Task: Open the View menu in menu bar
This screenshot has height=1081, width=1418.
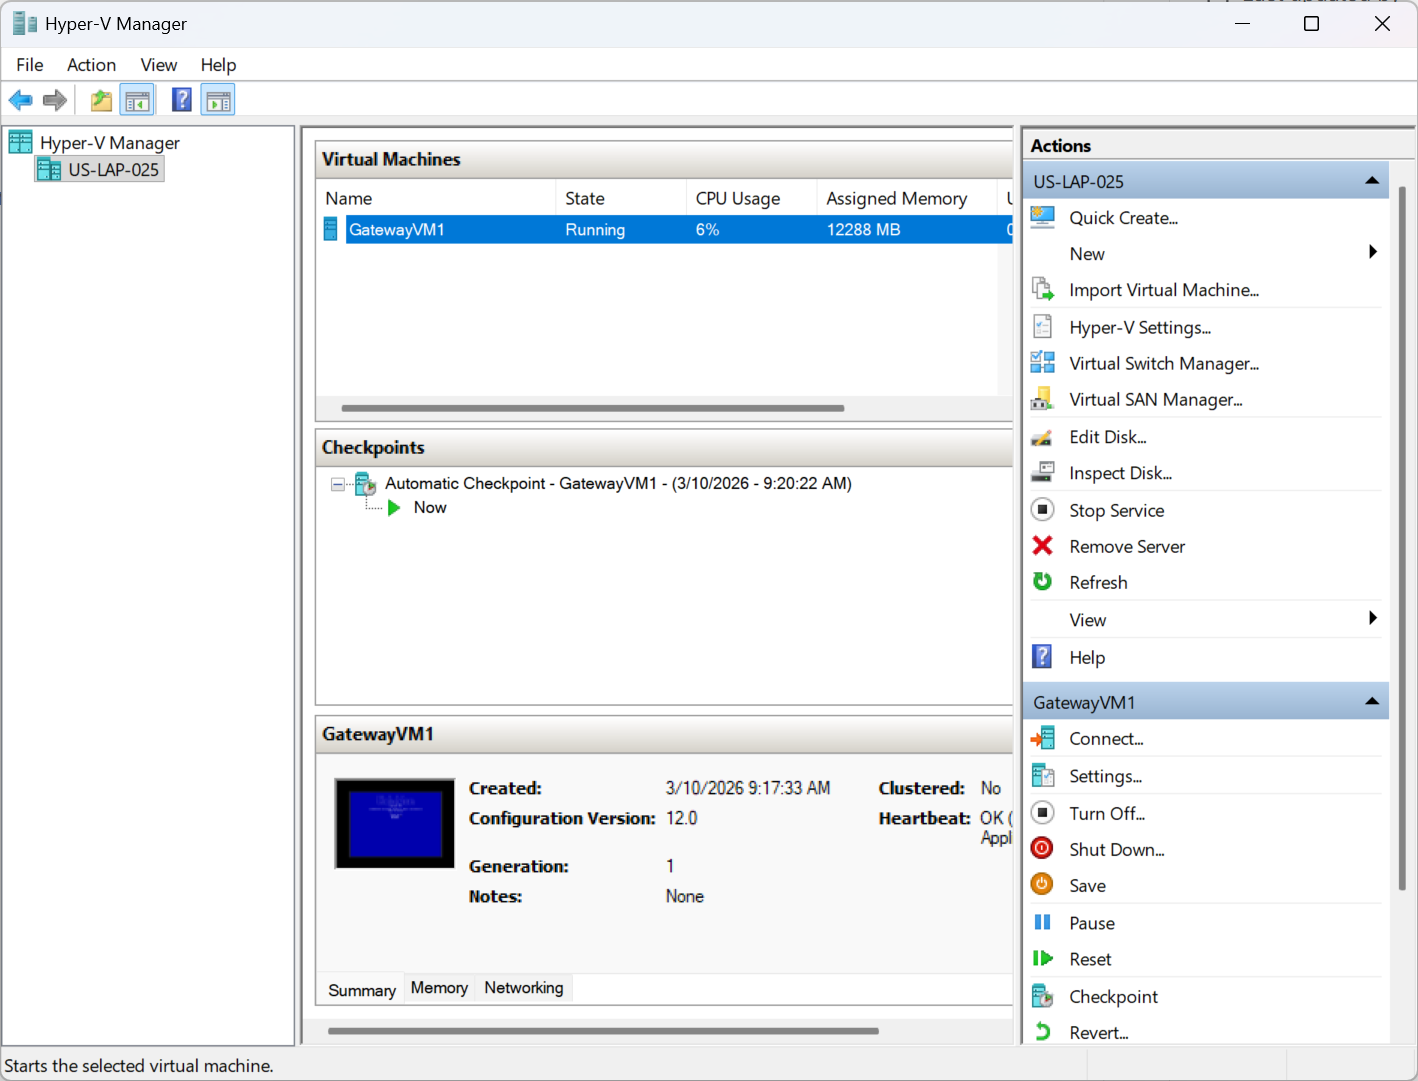Action: click(159, 65)
